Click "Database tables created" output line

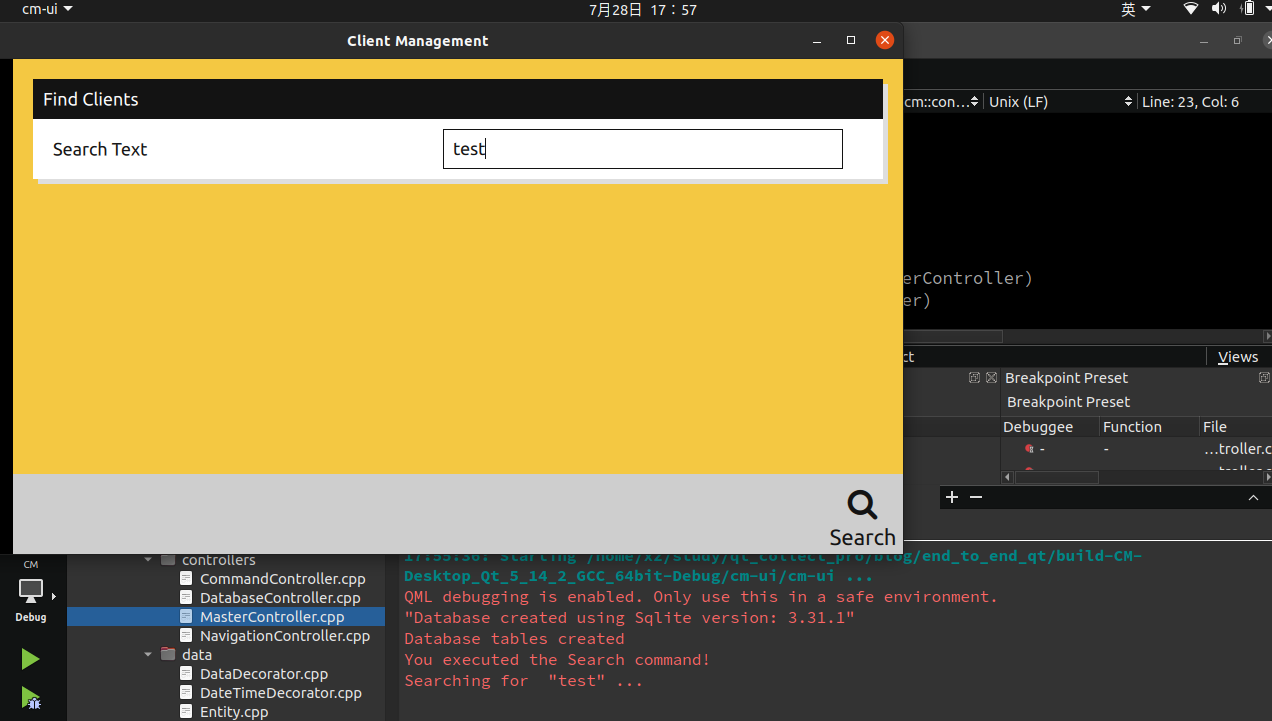pos(514,639)
